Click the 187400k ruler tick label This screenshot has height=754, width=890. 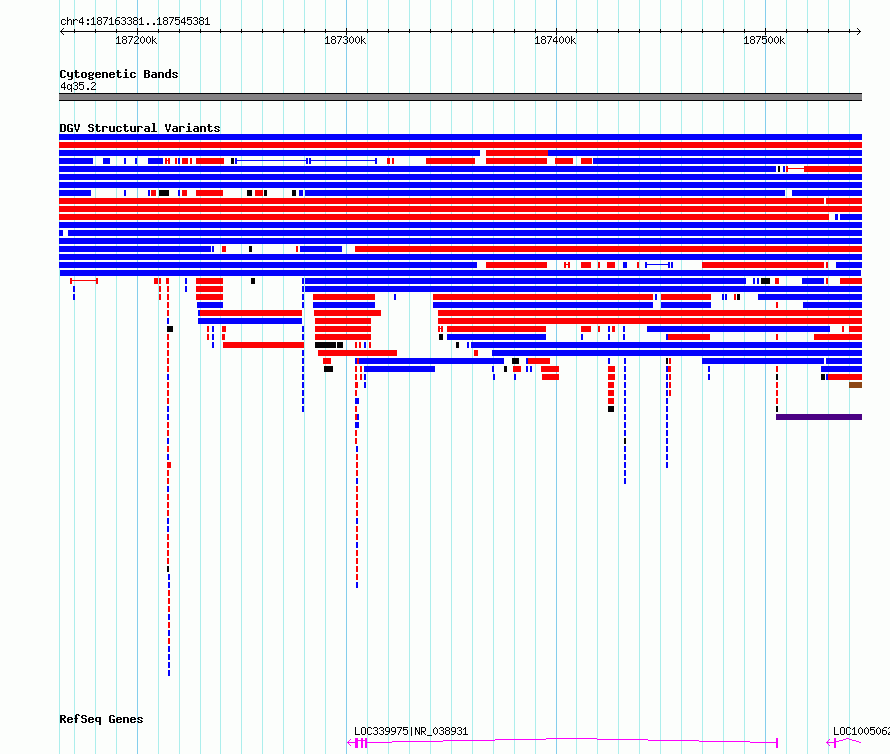(x=555, y=40)
